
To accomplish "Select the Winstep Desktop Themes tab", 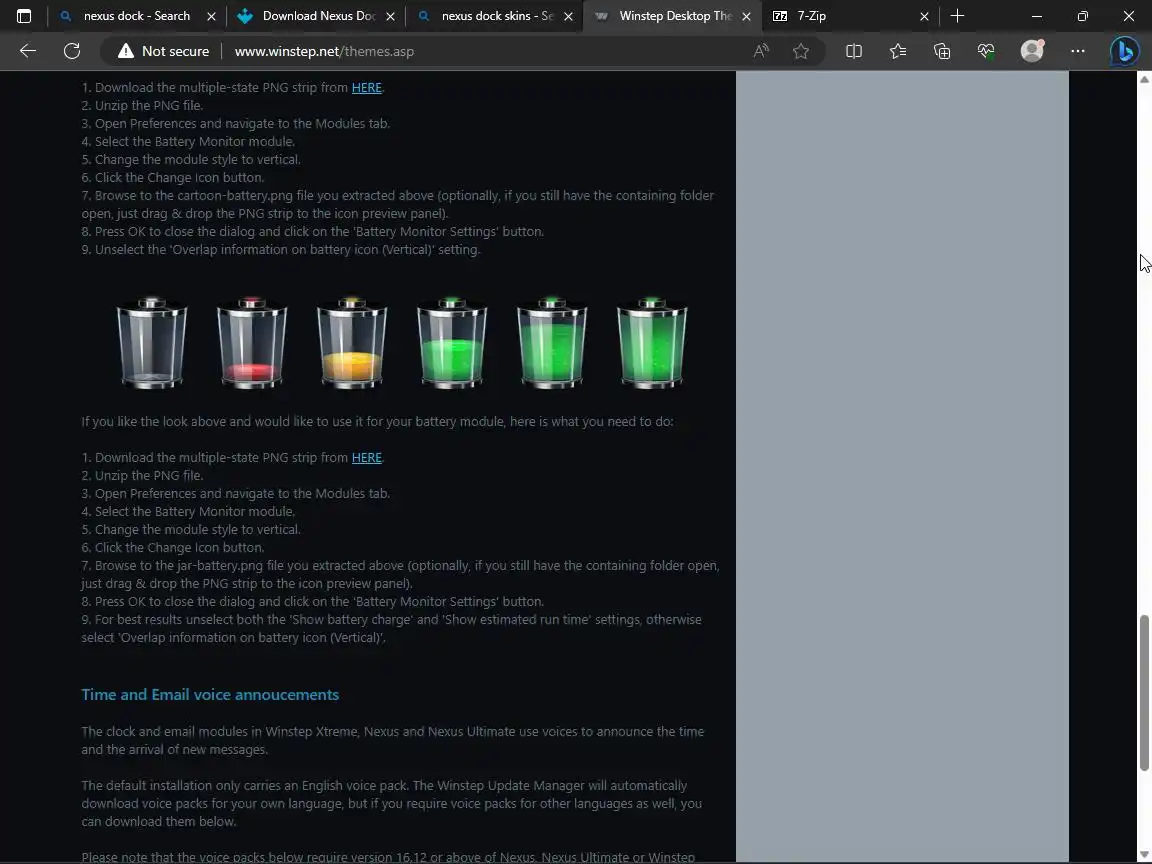I will [674, 15].
